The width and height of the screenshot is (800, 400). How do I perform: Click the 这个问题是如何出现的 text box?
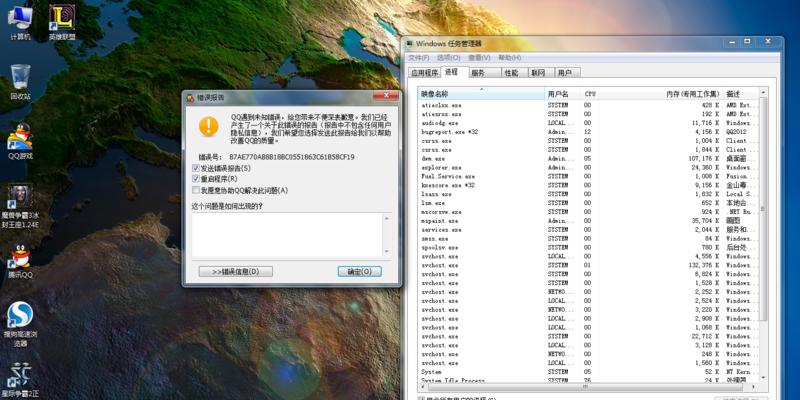pyautogui.click(x=287, y=235)
